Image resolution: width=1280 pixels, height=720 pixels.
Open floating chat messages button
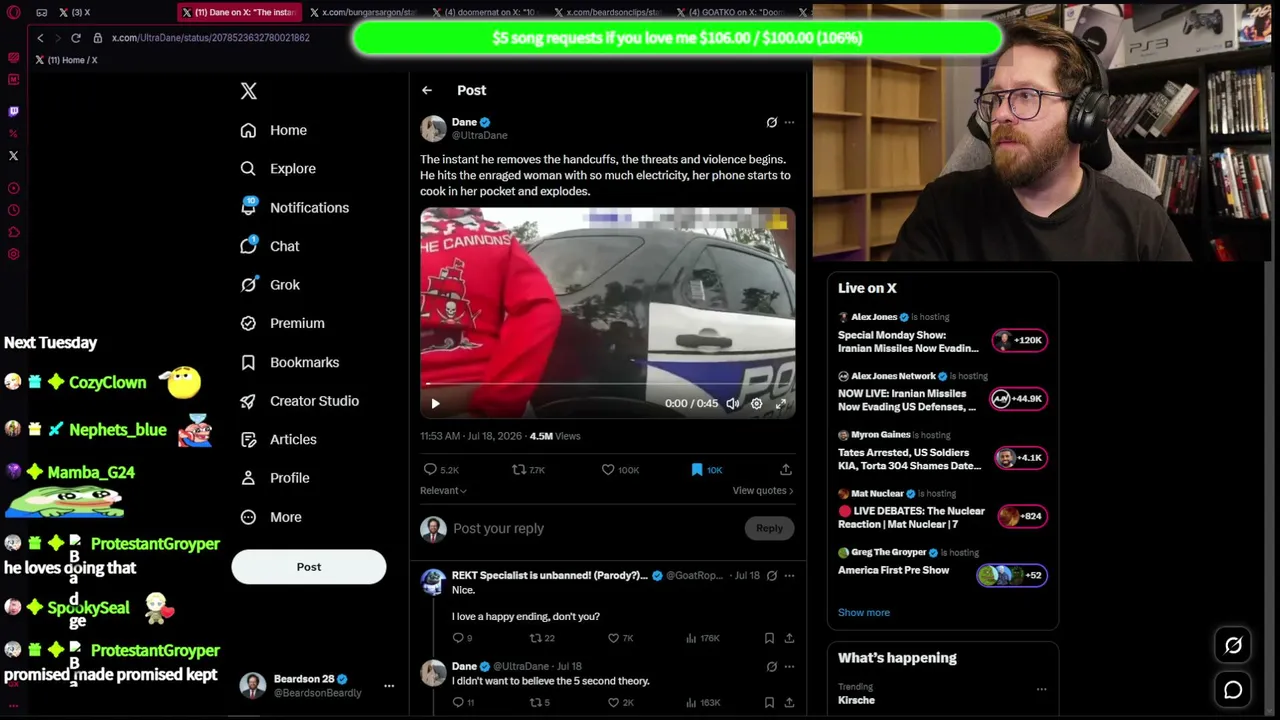coord(1233,690)
